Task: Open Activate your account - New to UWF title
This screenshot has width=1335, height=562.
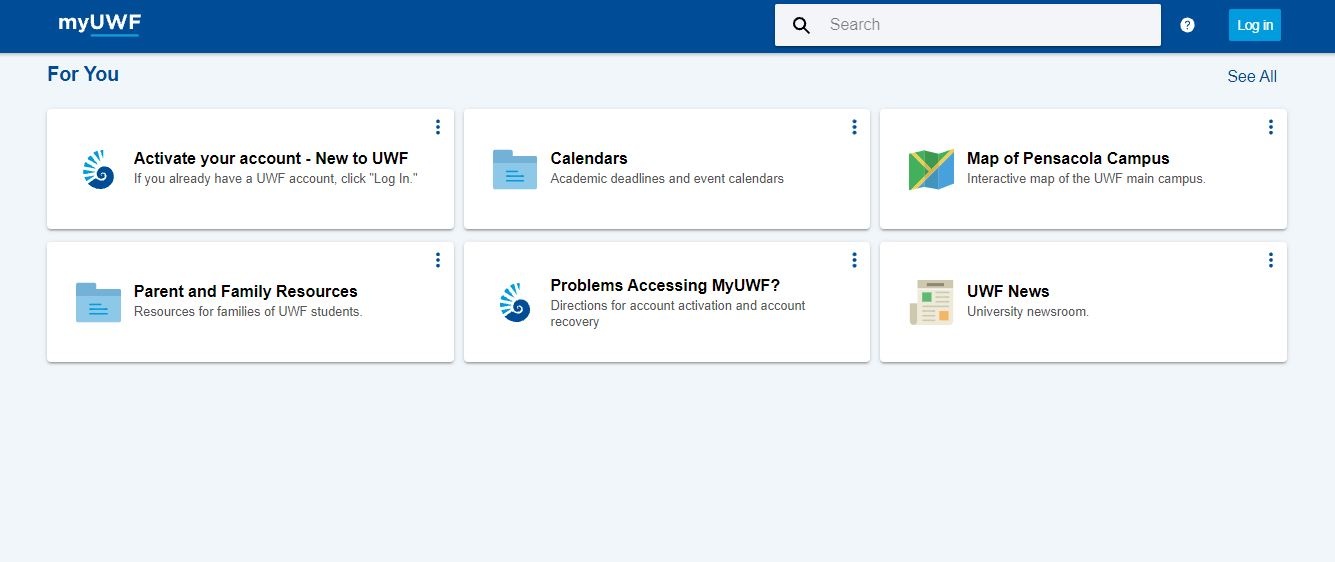Action: click(x=271, y=158)
